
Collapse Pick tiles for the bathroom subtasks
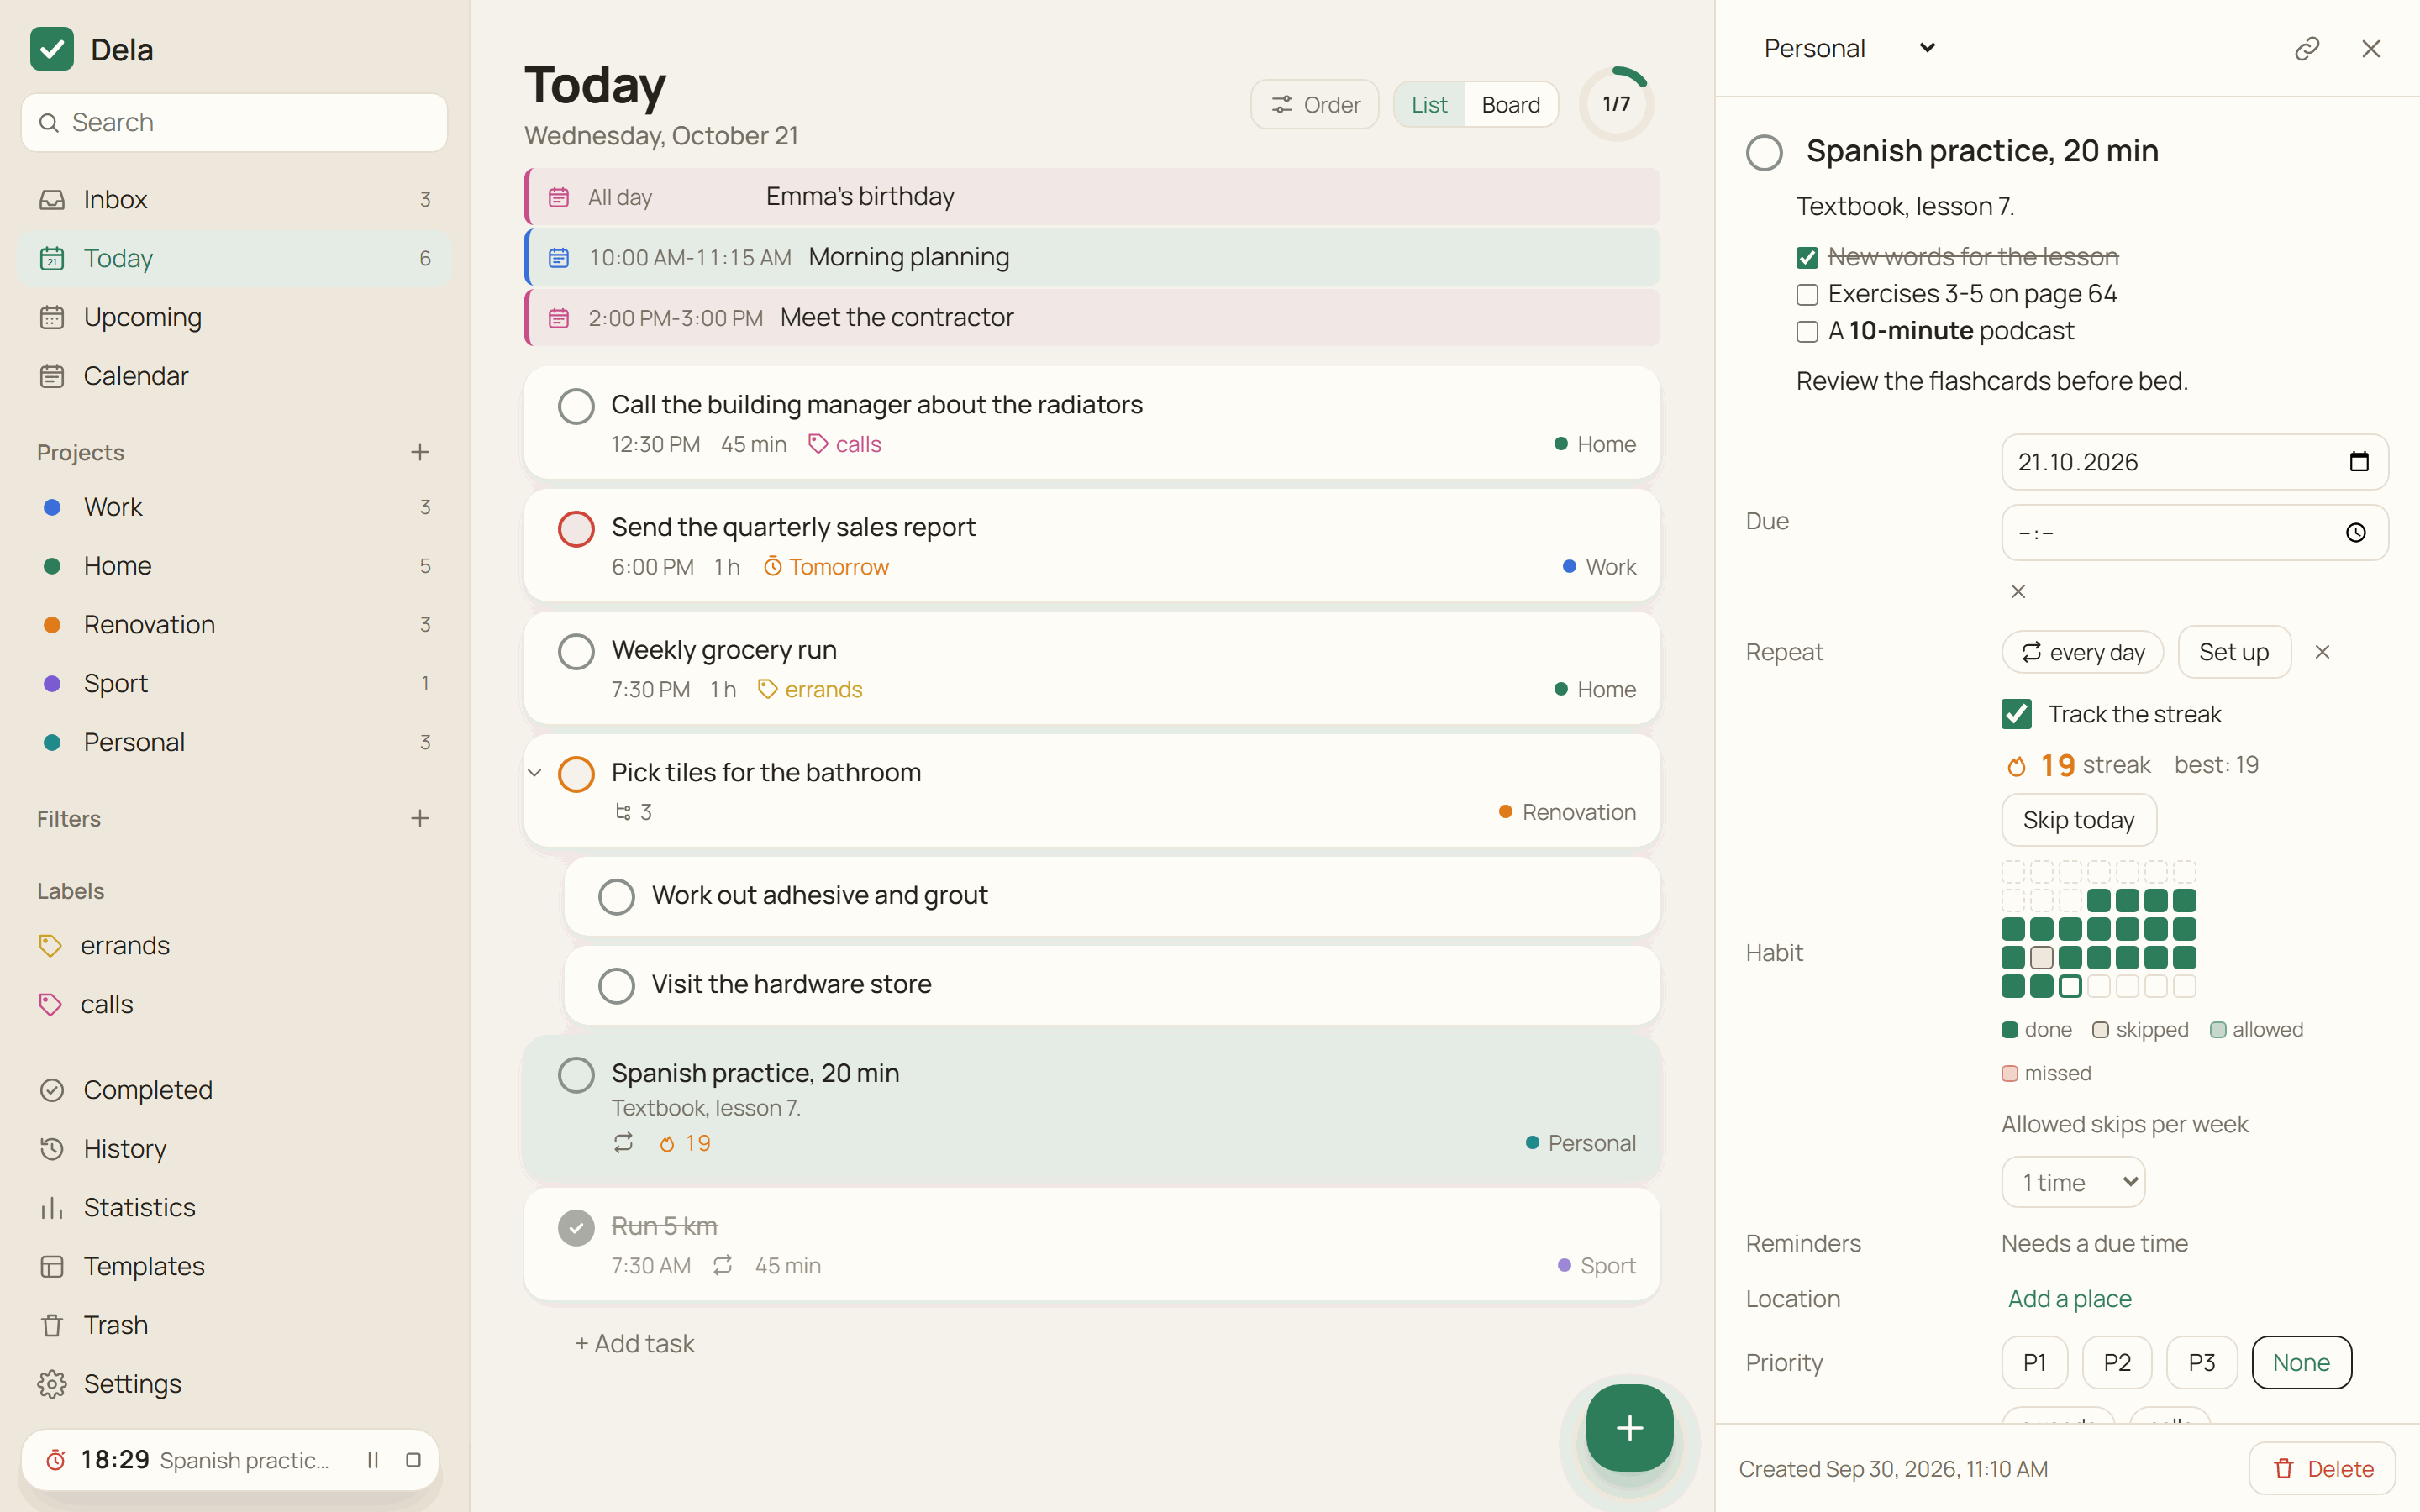coord(534,773)
